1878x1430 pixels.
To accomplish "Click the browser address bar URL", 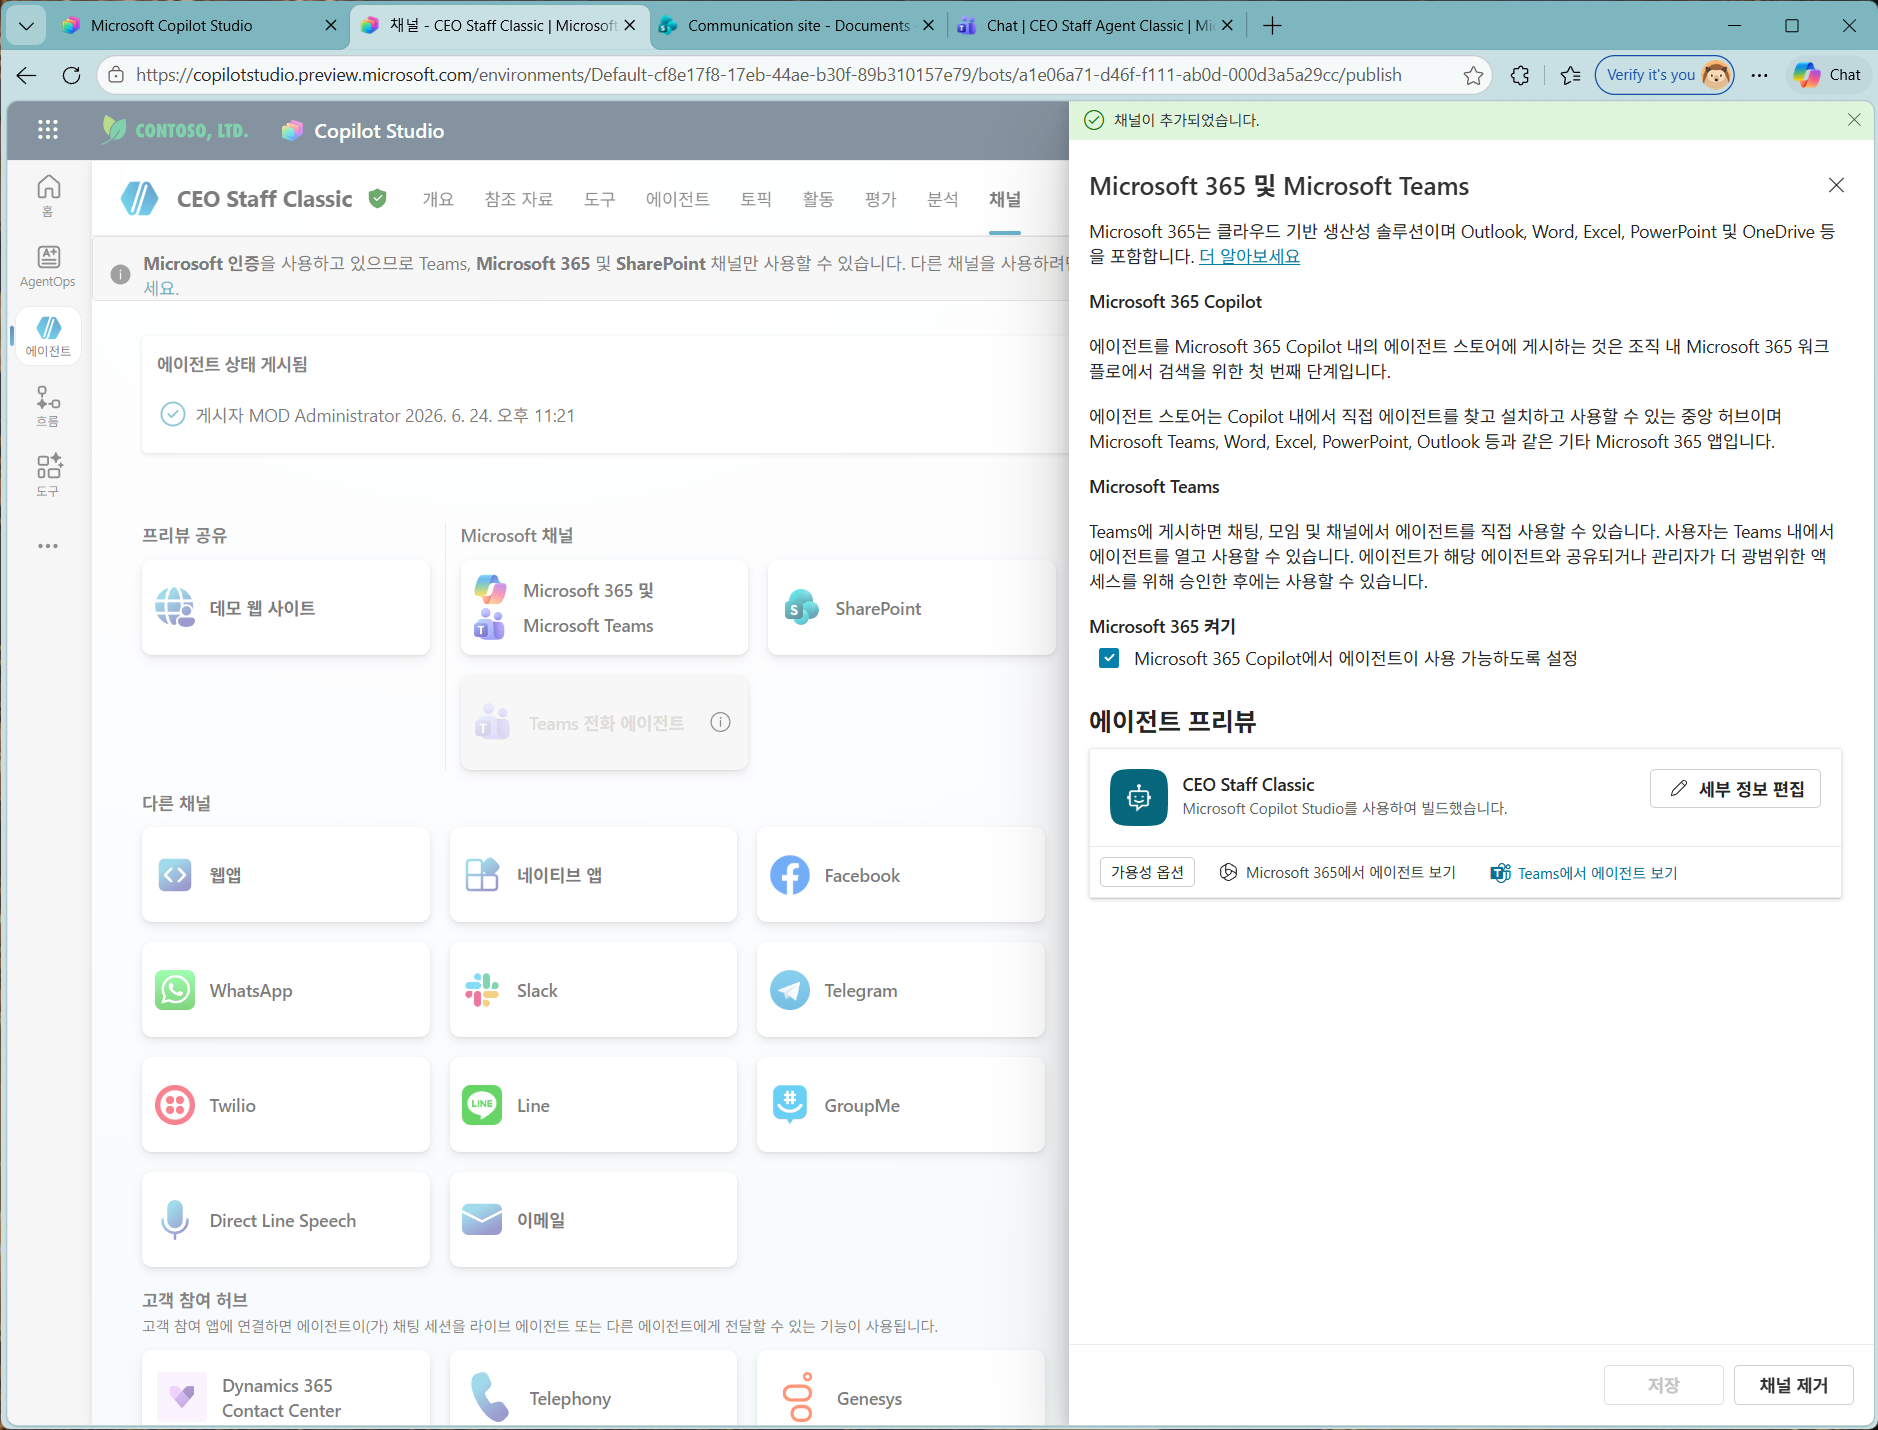I will [x=768, y=75].
